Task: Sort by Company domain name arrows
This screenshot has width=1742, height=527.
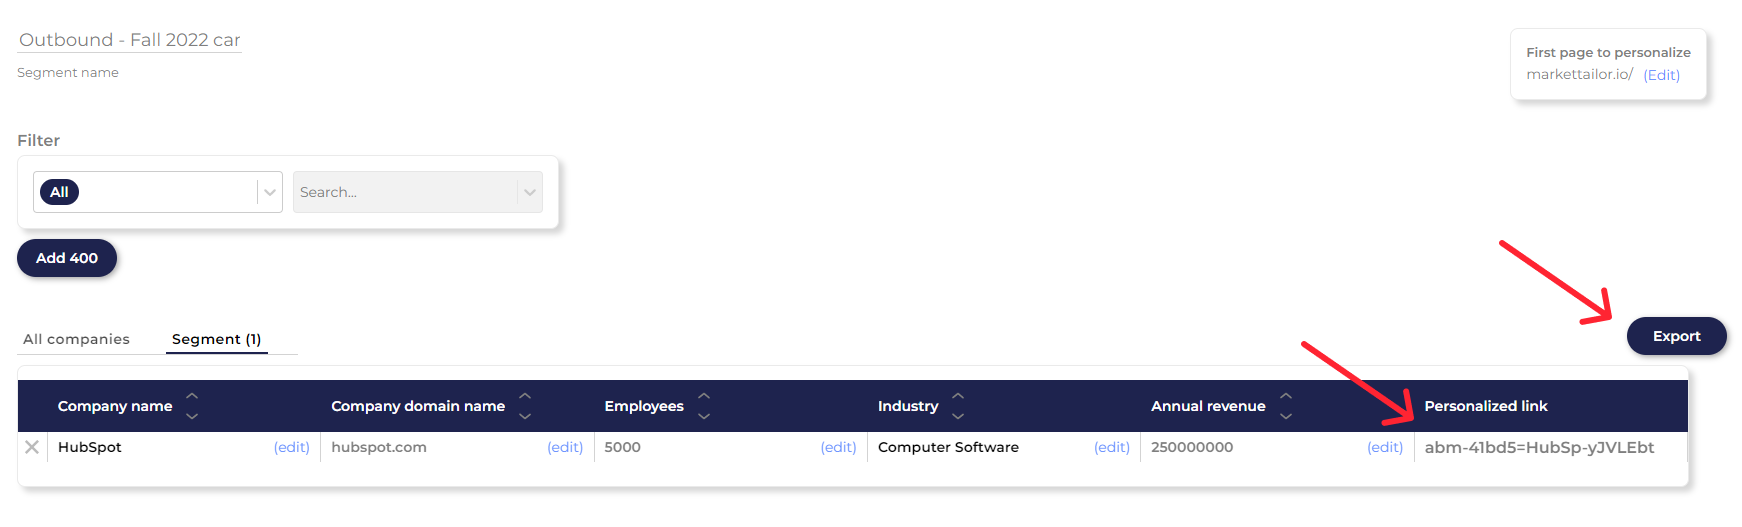Action: click(x=525, y=406)
